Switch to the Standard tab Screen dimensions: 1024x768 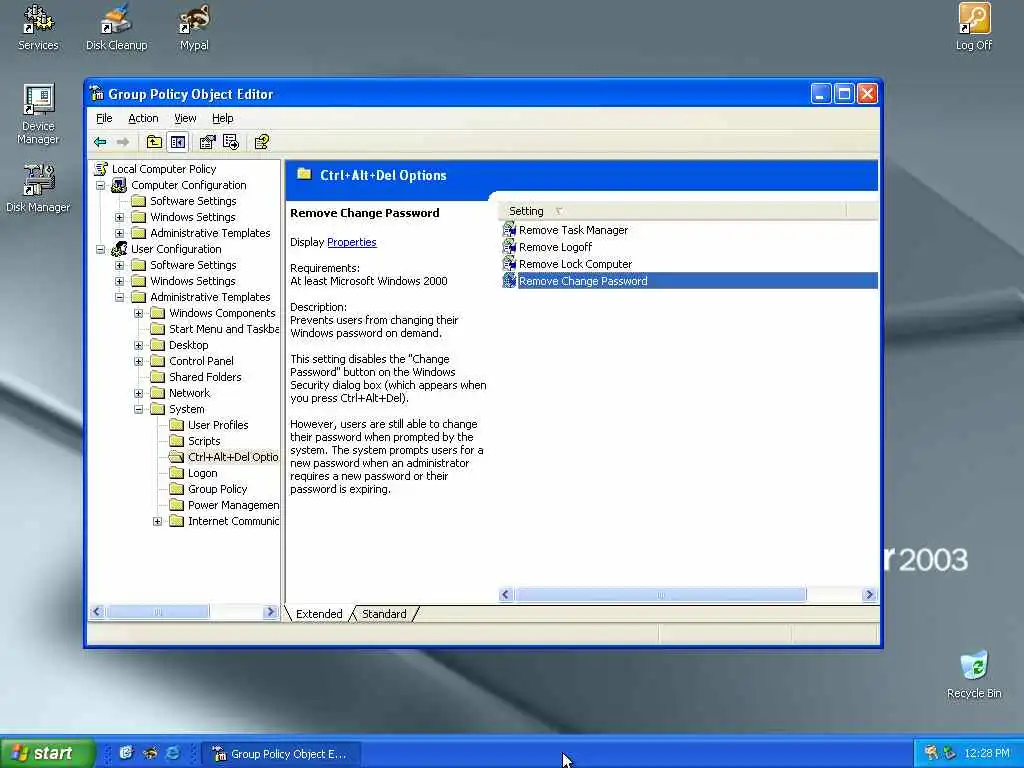[x=384, y=614]
